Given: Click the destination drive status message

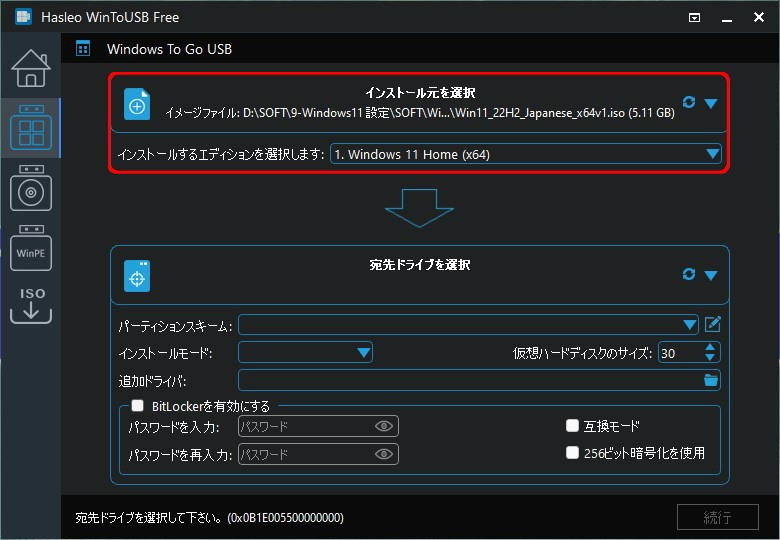Looking at the screenshot, I should (x=209, y=518).
